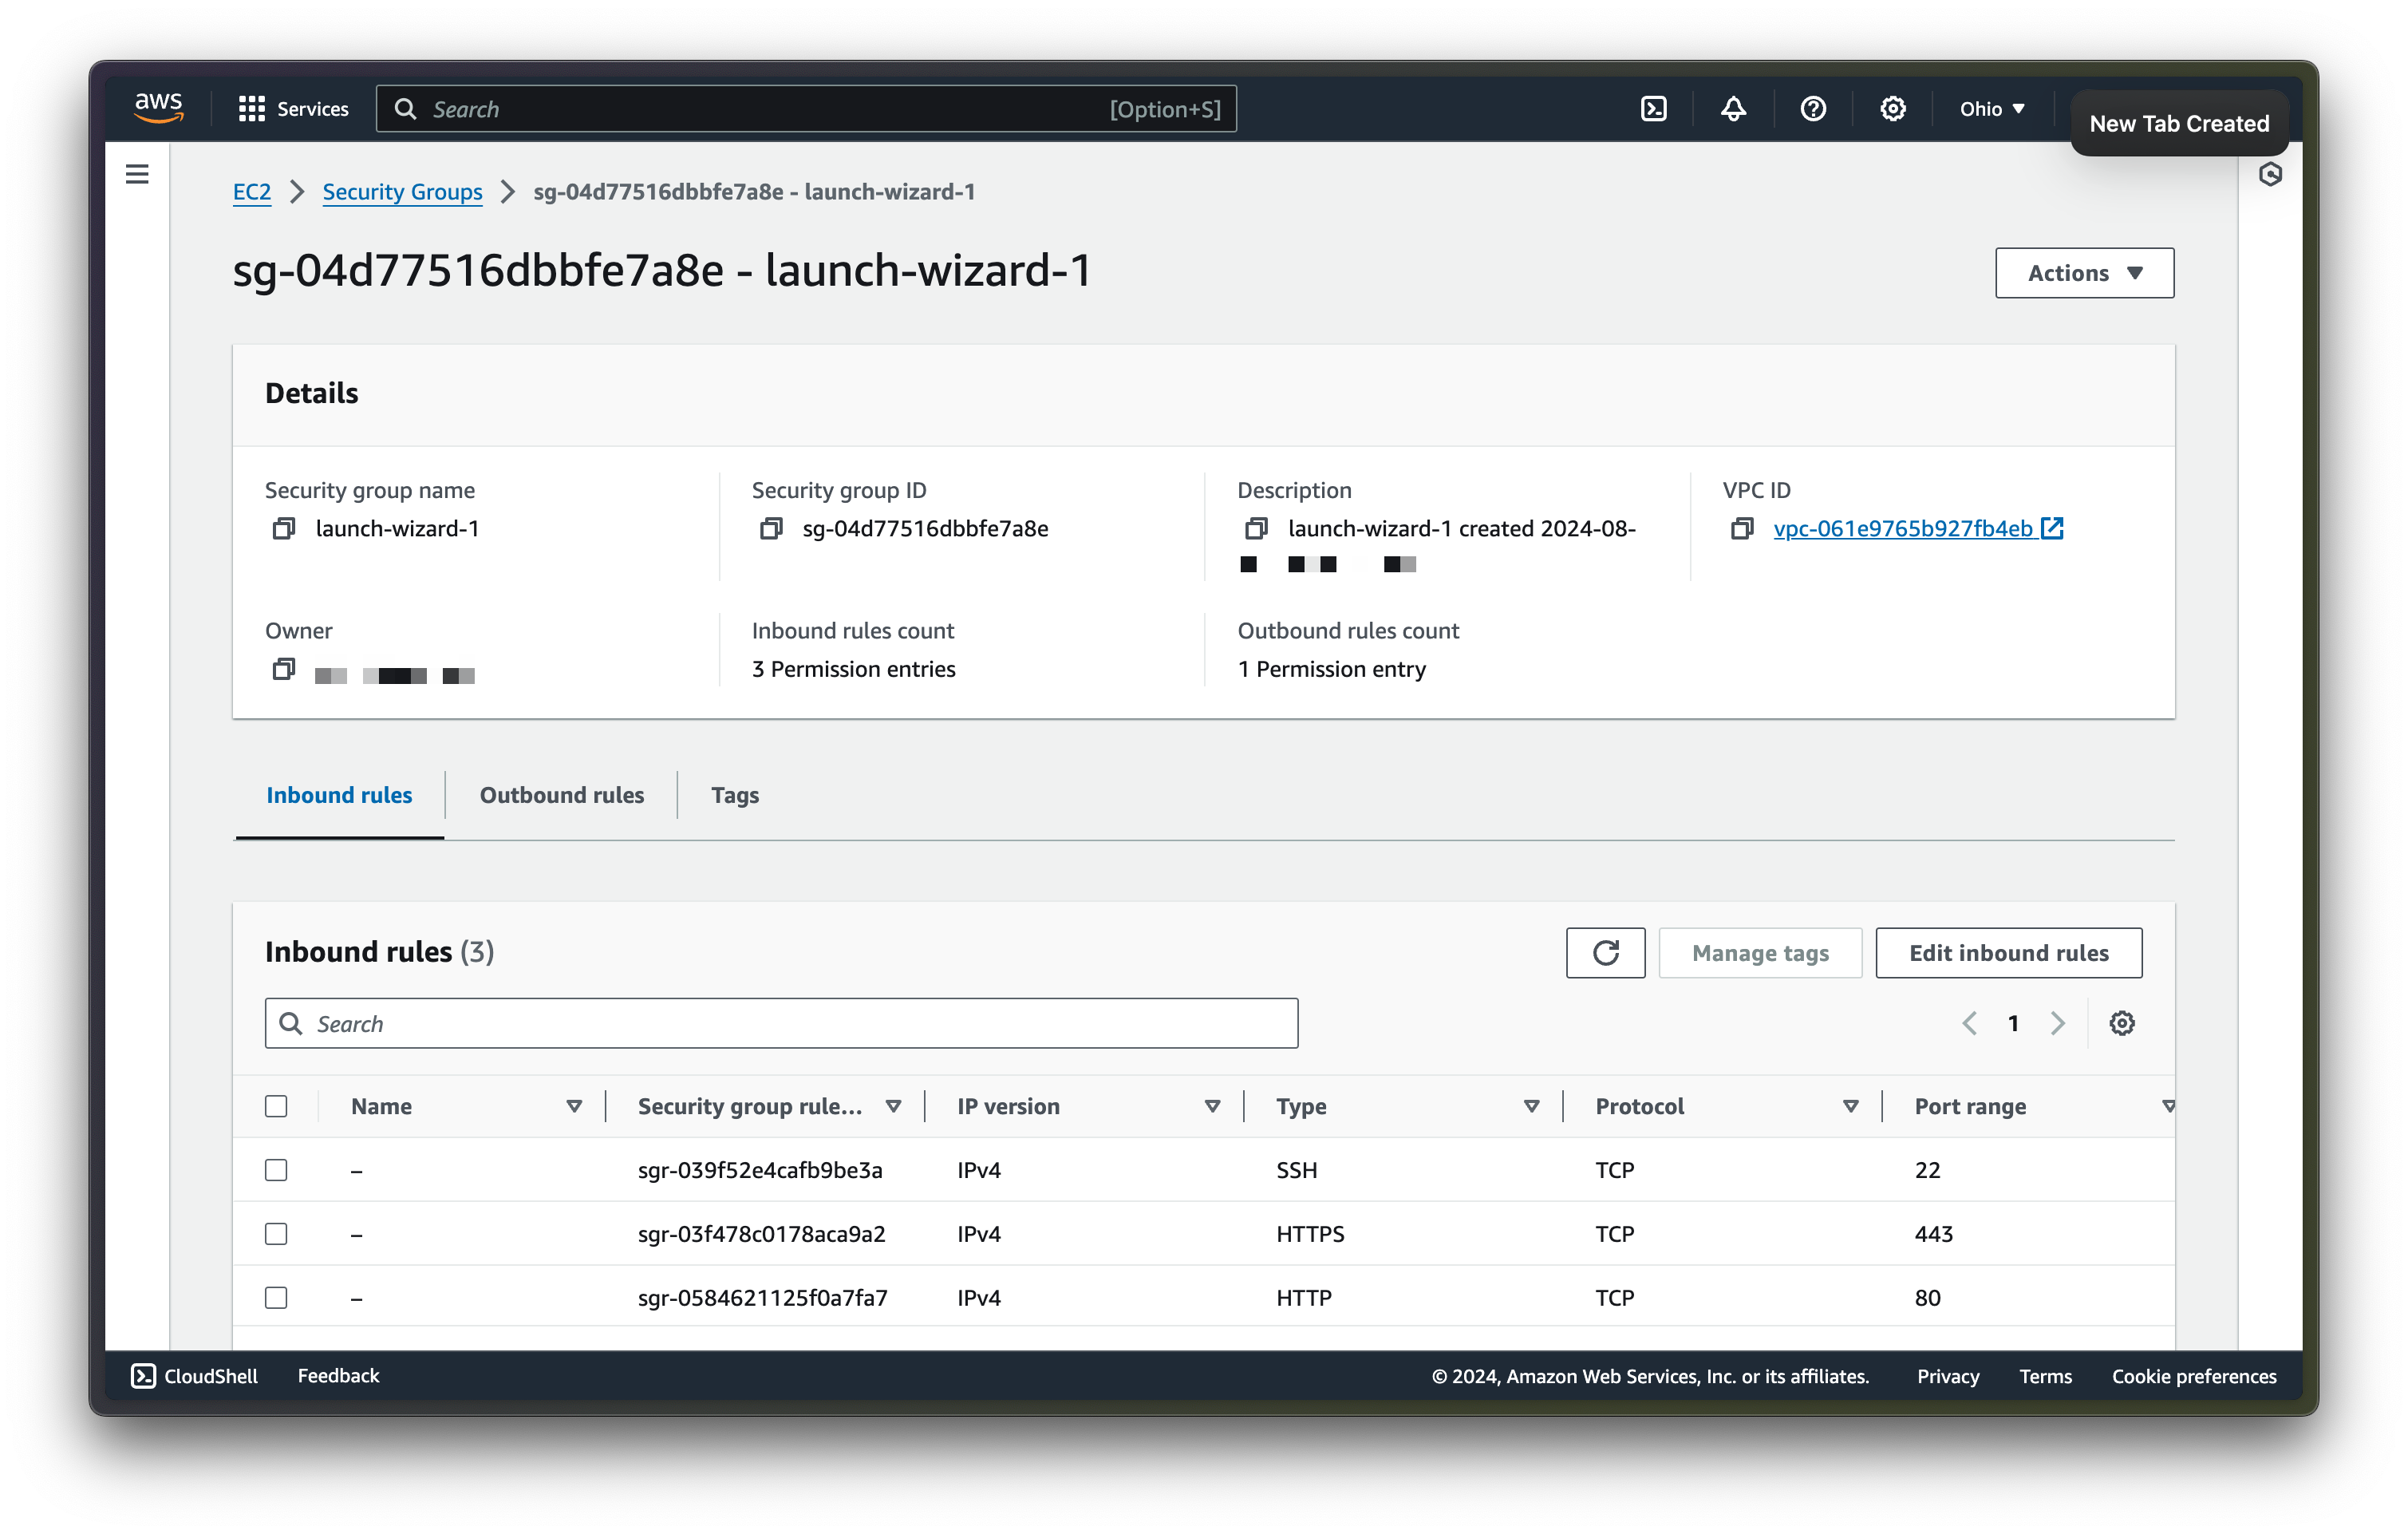Click into the inbound rules search field
The height and width of the screenshot is (1534, 2408).
tap(782, 1022)
